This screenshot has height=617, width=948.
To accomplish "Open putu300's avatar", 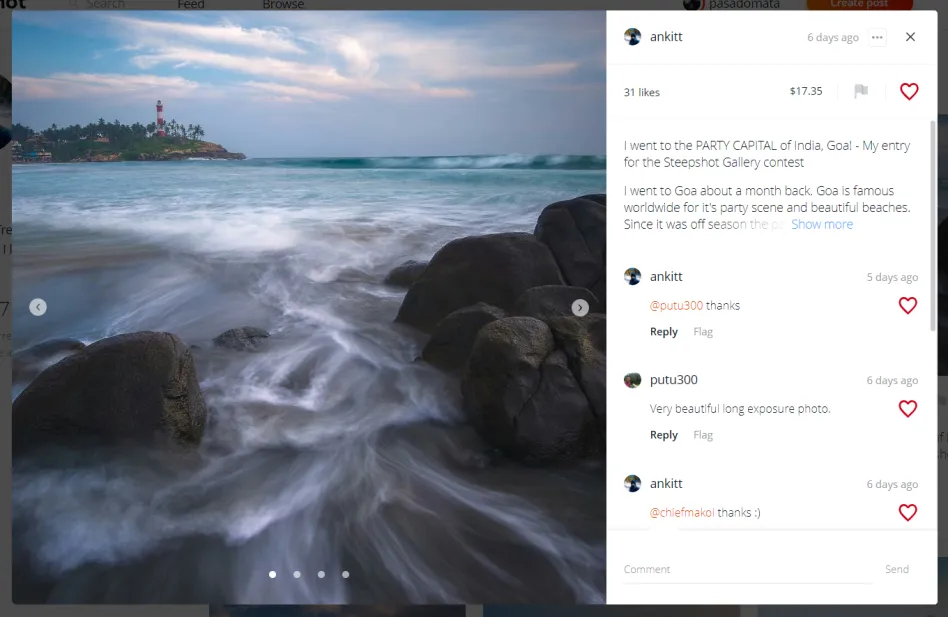I will 632,380.
